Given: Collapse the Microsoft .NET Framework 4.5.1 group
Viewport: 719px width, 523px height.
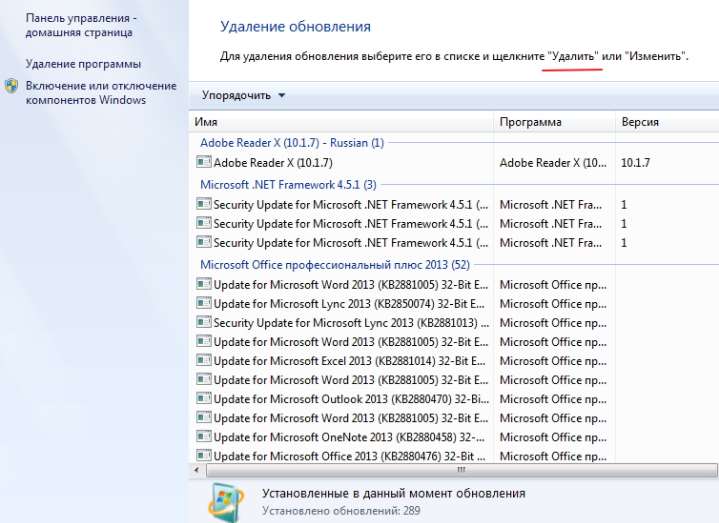Looking at the screenshot, I should pyautogui.click(x=288, y=184).
